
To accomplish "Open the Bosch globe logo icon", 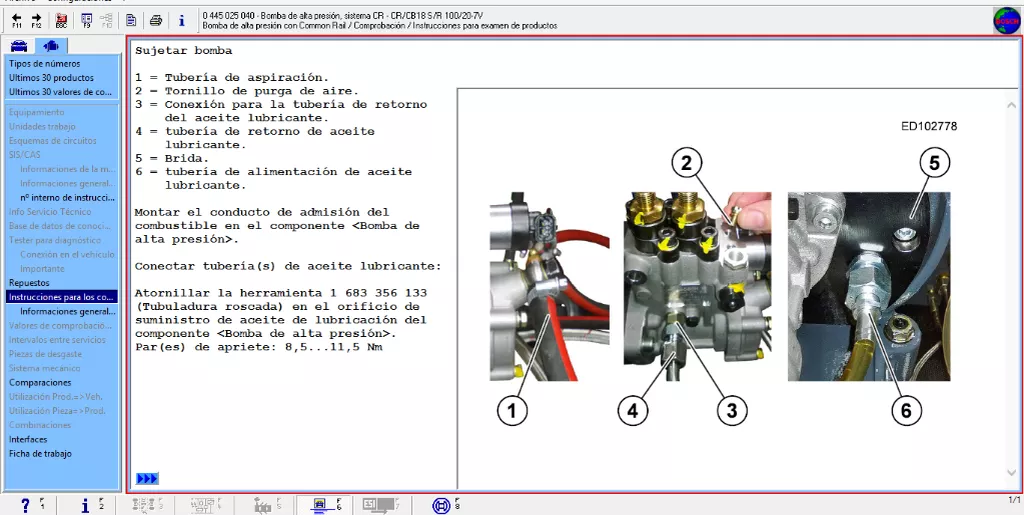I will coord(1006,21).
